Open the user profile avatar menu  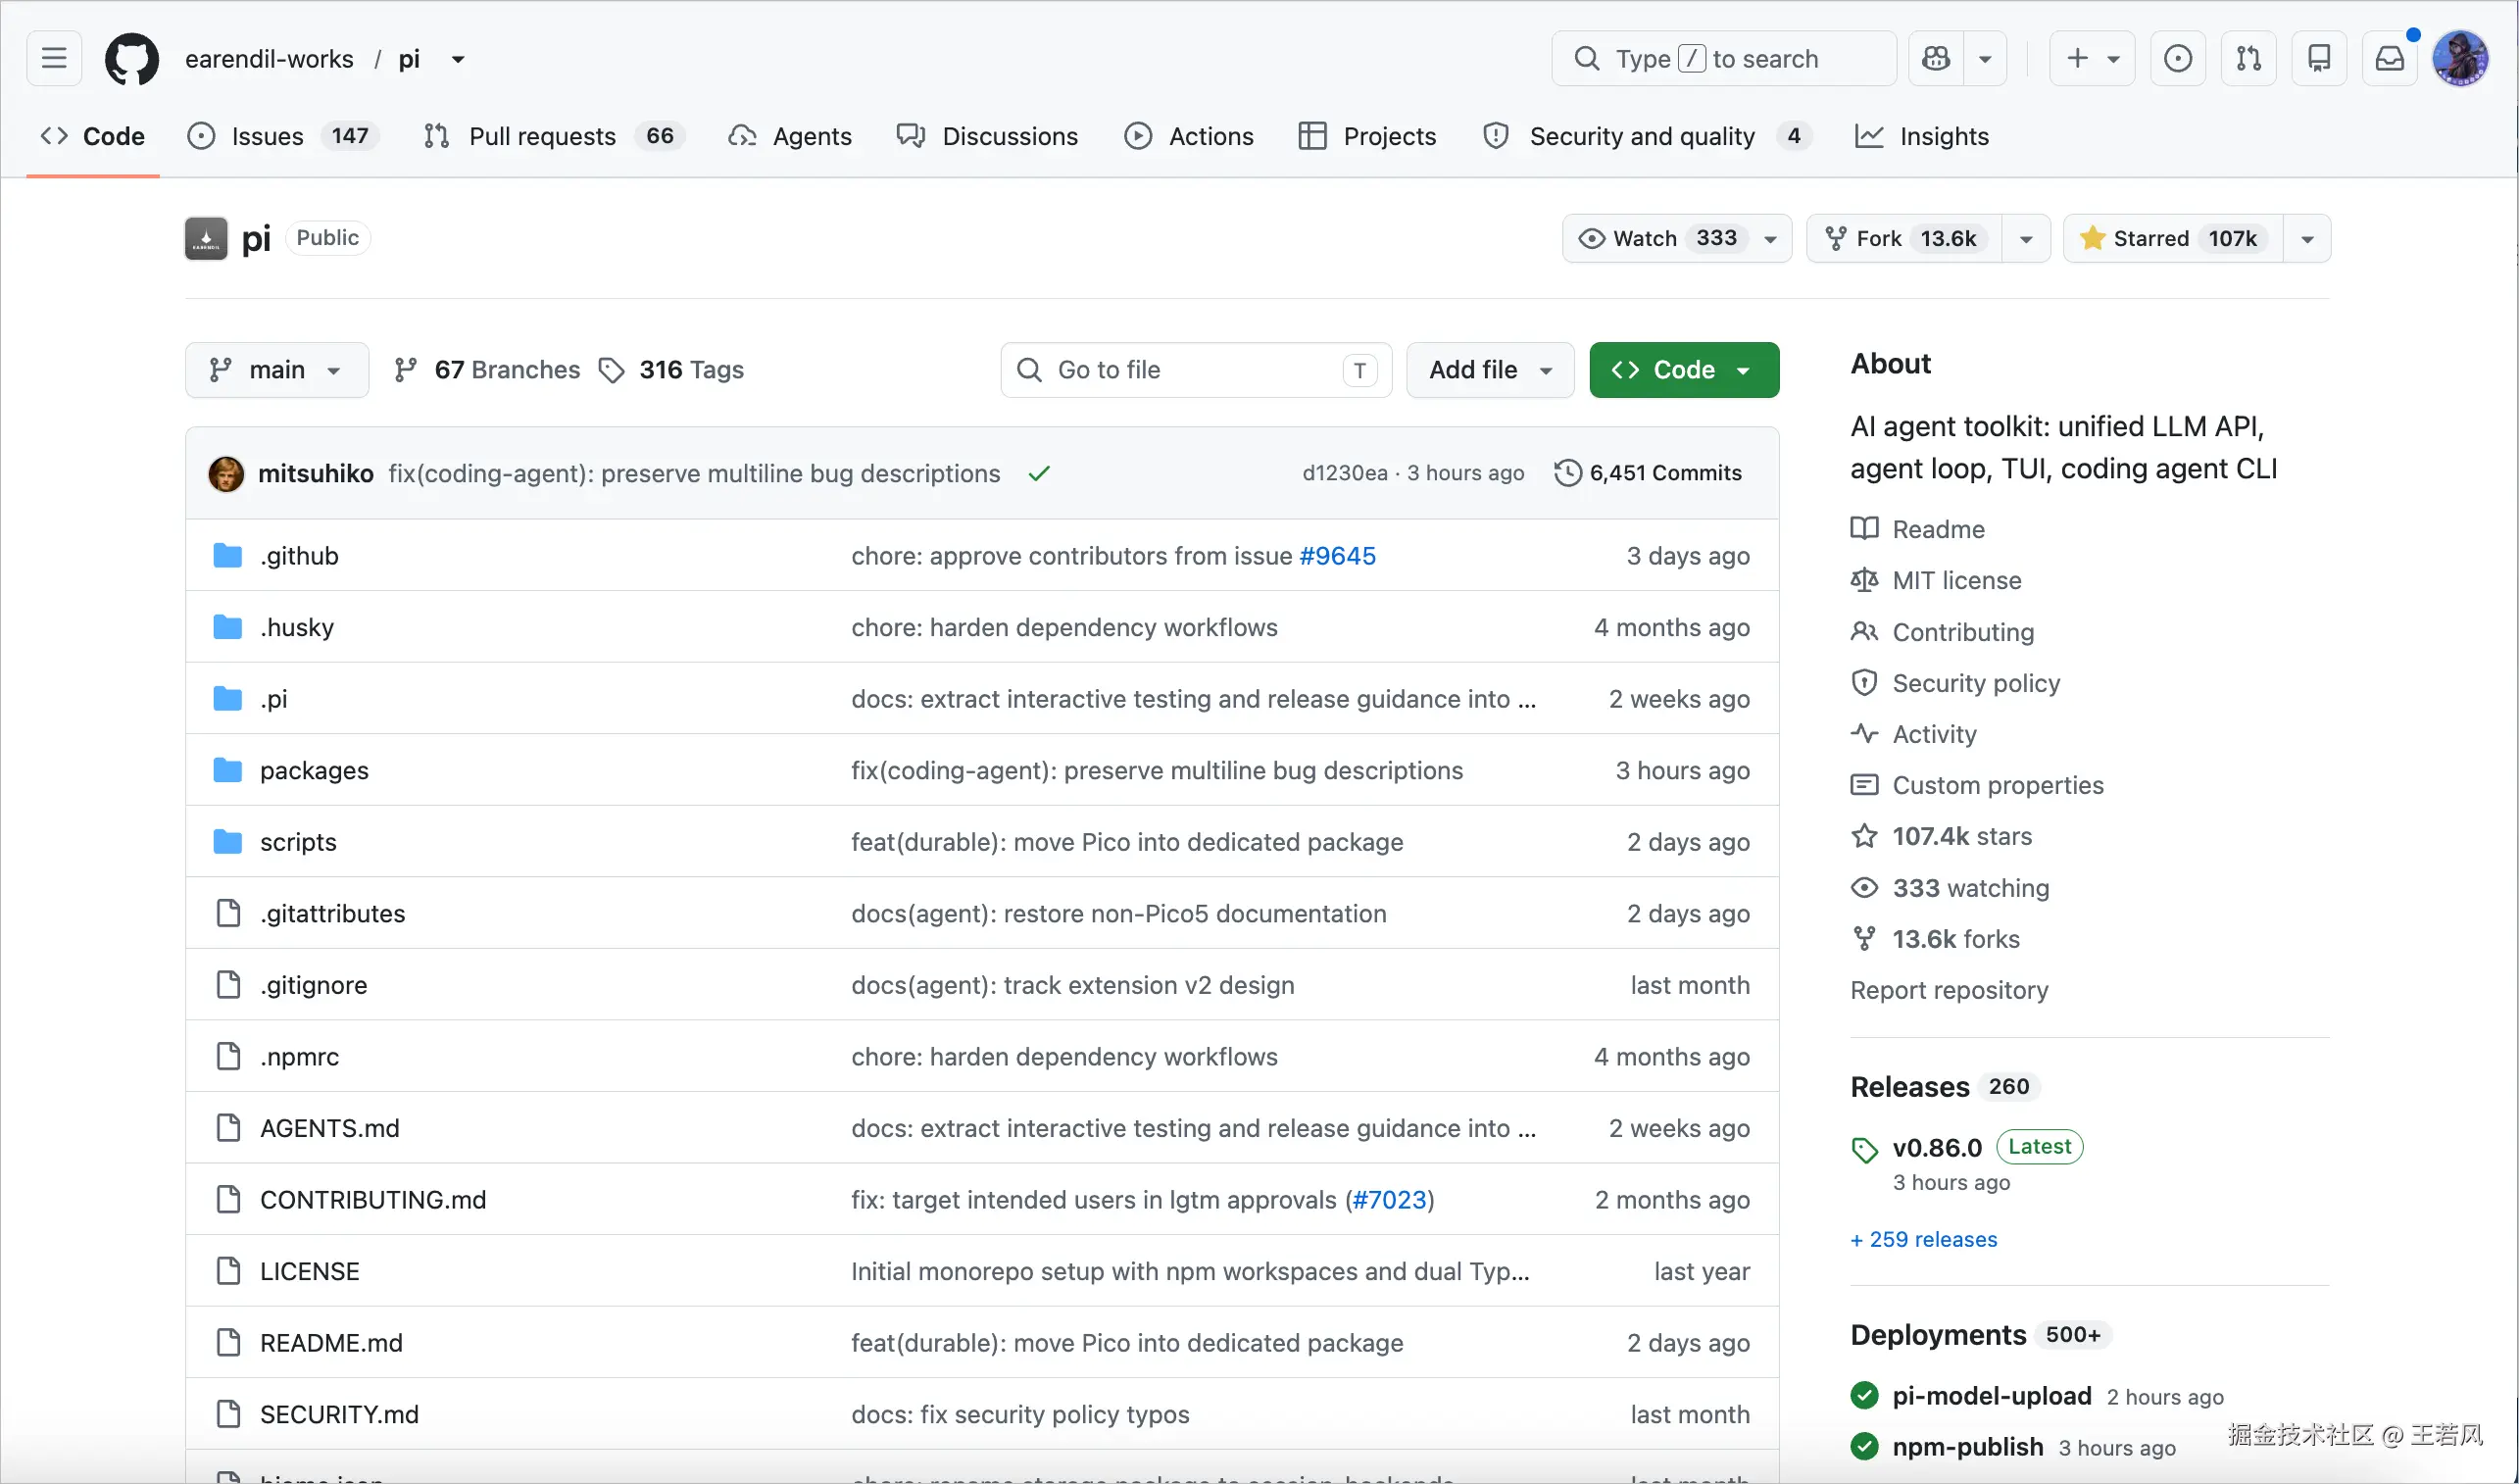2460,58
